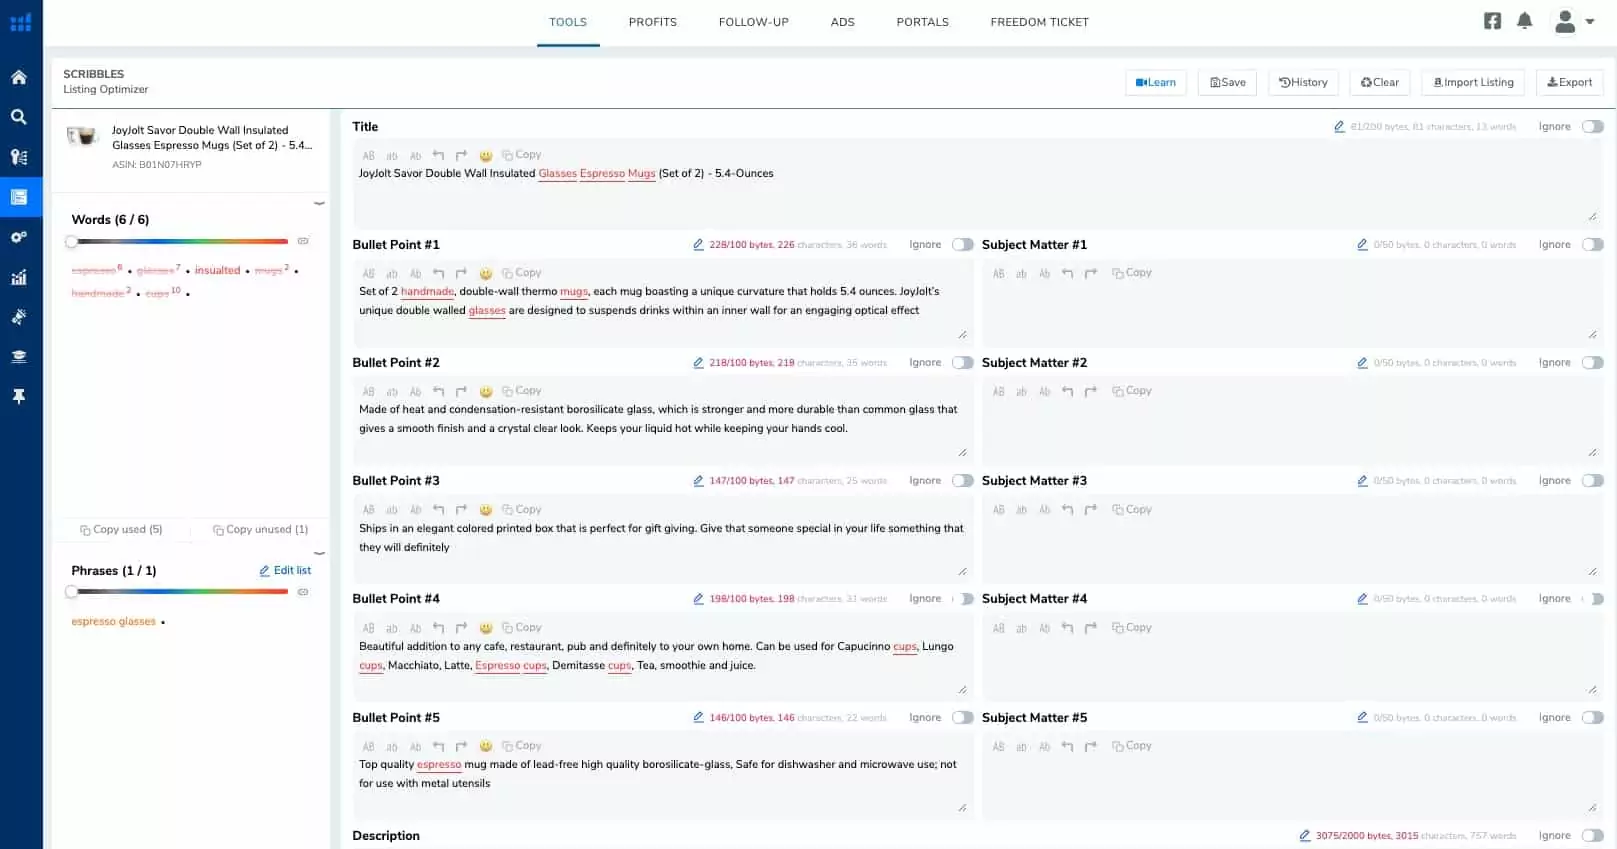Copy the Subject Matter #4 text
This screenshot has height=849, width=1617.
(1132, 628)
